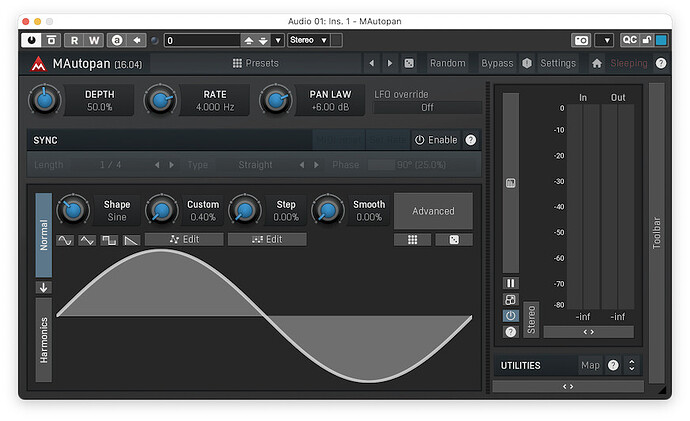Click the MAutopan red logo
Viewport: 690px width, 421px height.
click(x=38, y=64)
